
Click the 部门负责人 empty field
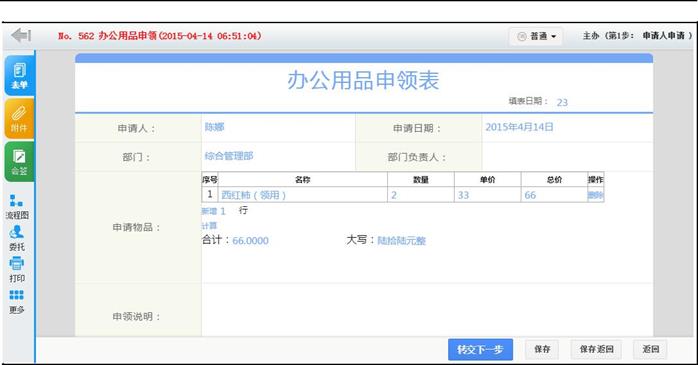(567, 157)
